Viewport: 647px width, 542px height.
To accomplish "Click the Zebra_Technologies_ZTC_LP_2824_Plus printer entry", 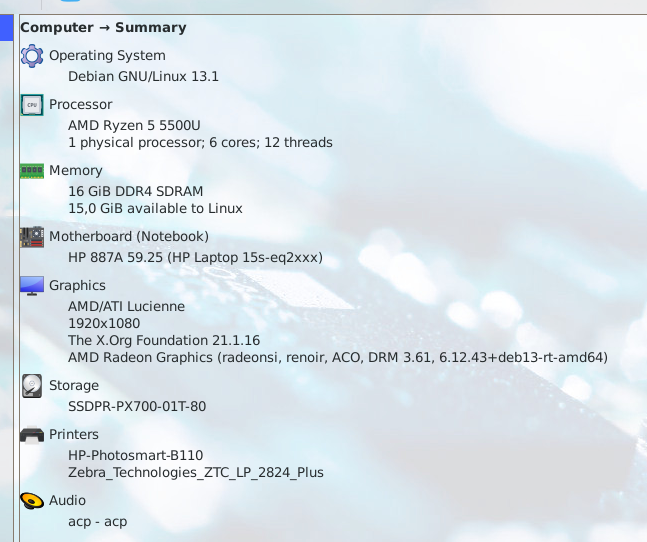I will pyautogui.click(x=195, y=472).
